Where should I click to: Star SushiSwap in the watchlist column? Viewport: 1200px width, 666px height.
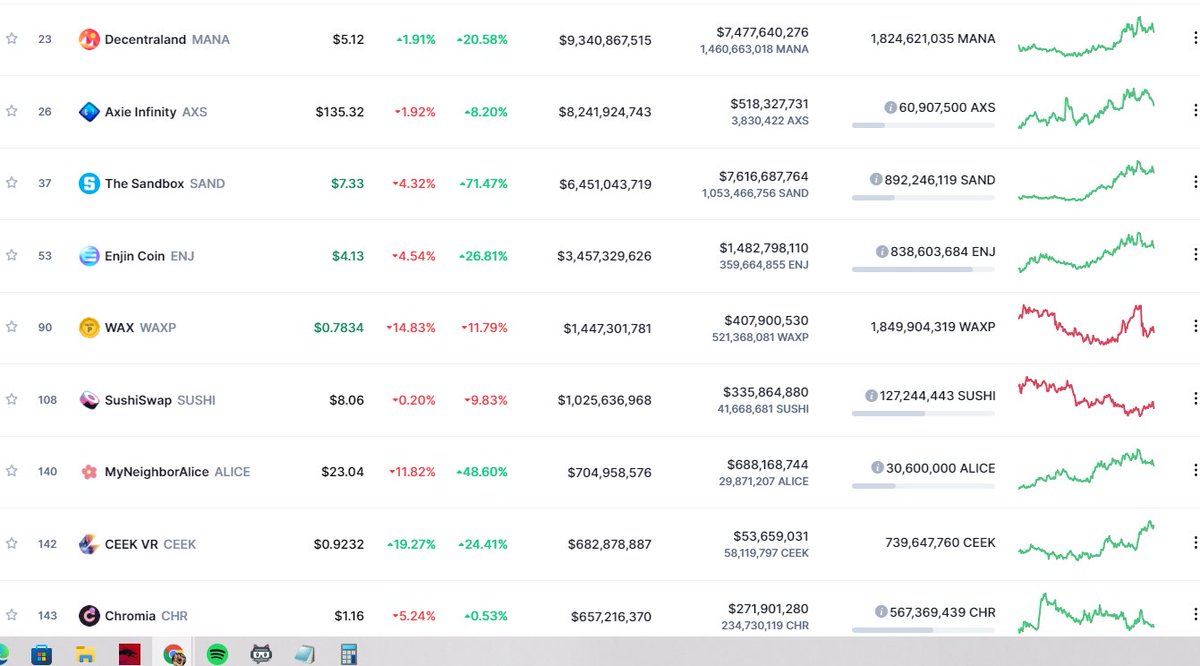tap(12, 399)
